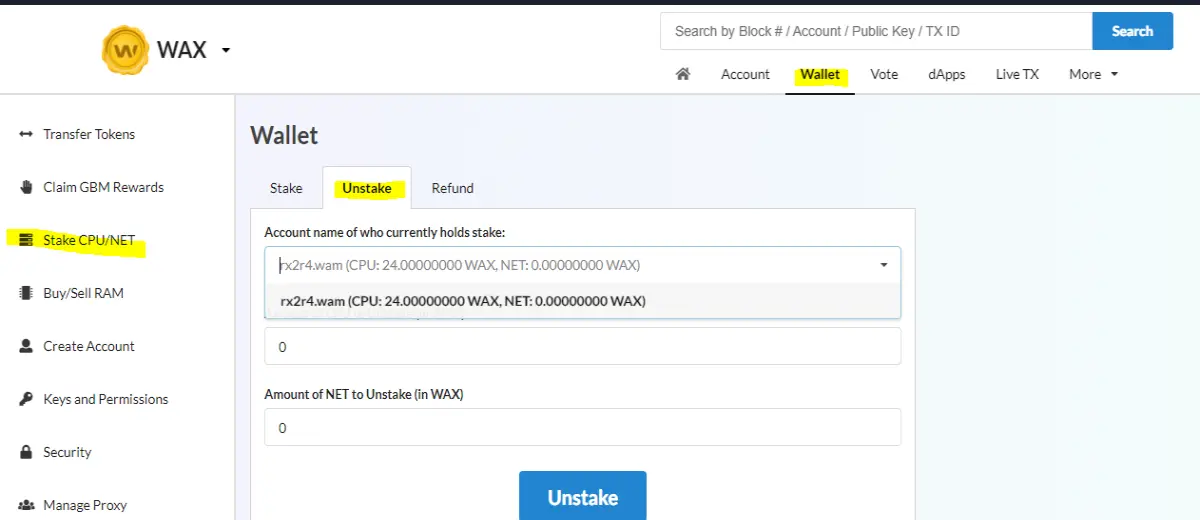This screenshot has width=1200, height=520.
Task: Click the Keys and Permissions key icon
Action: (26, 399)
